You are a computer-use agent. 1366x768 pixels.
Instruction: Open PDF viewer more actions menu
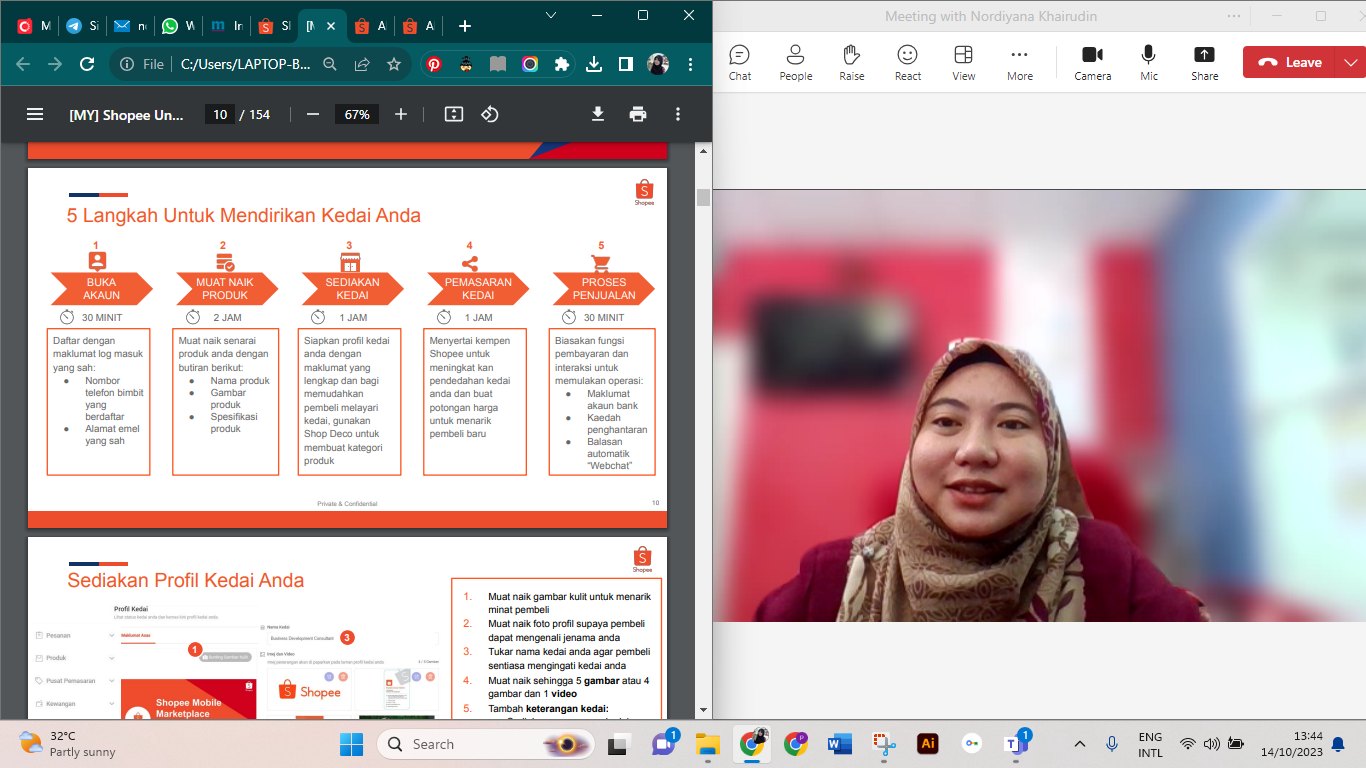point(678,114)
